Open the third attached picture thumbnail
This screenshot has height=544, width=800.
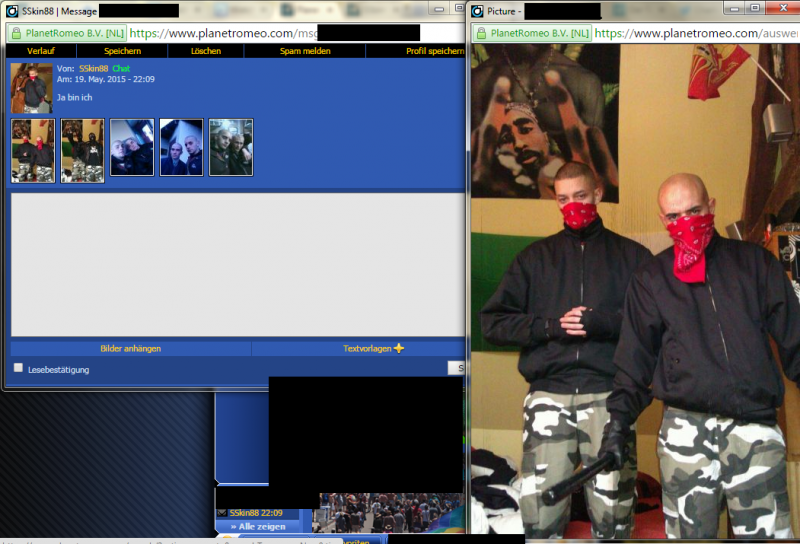(x=132, y=148)
